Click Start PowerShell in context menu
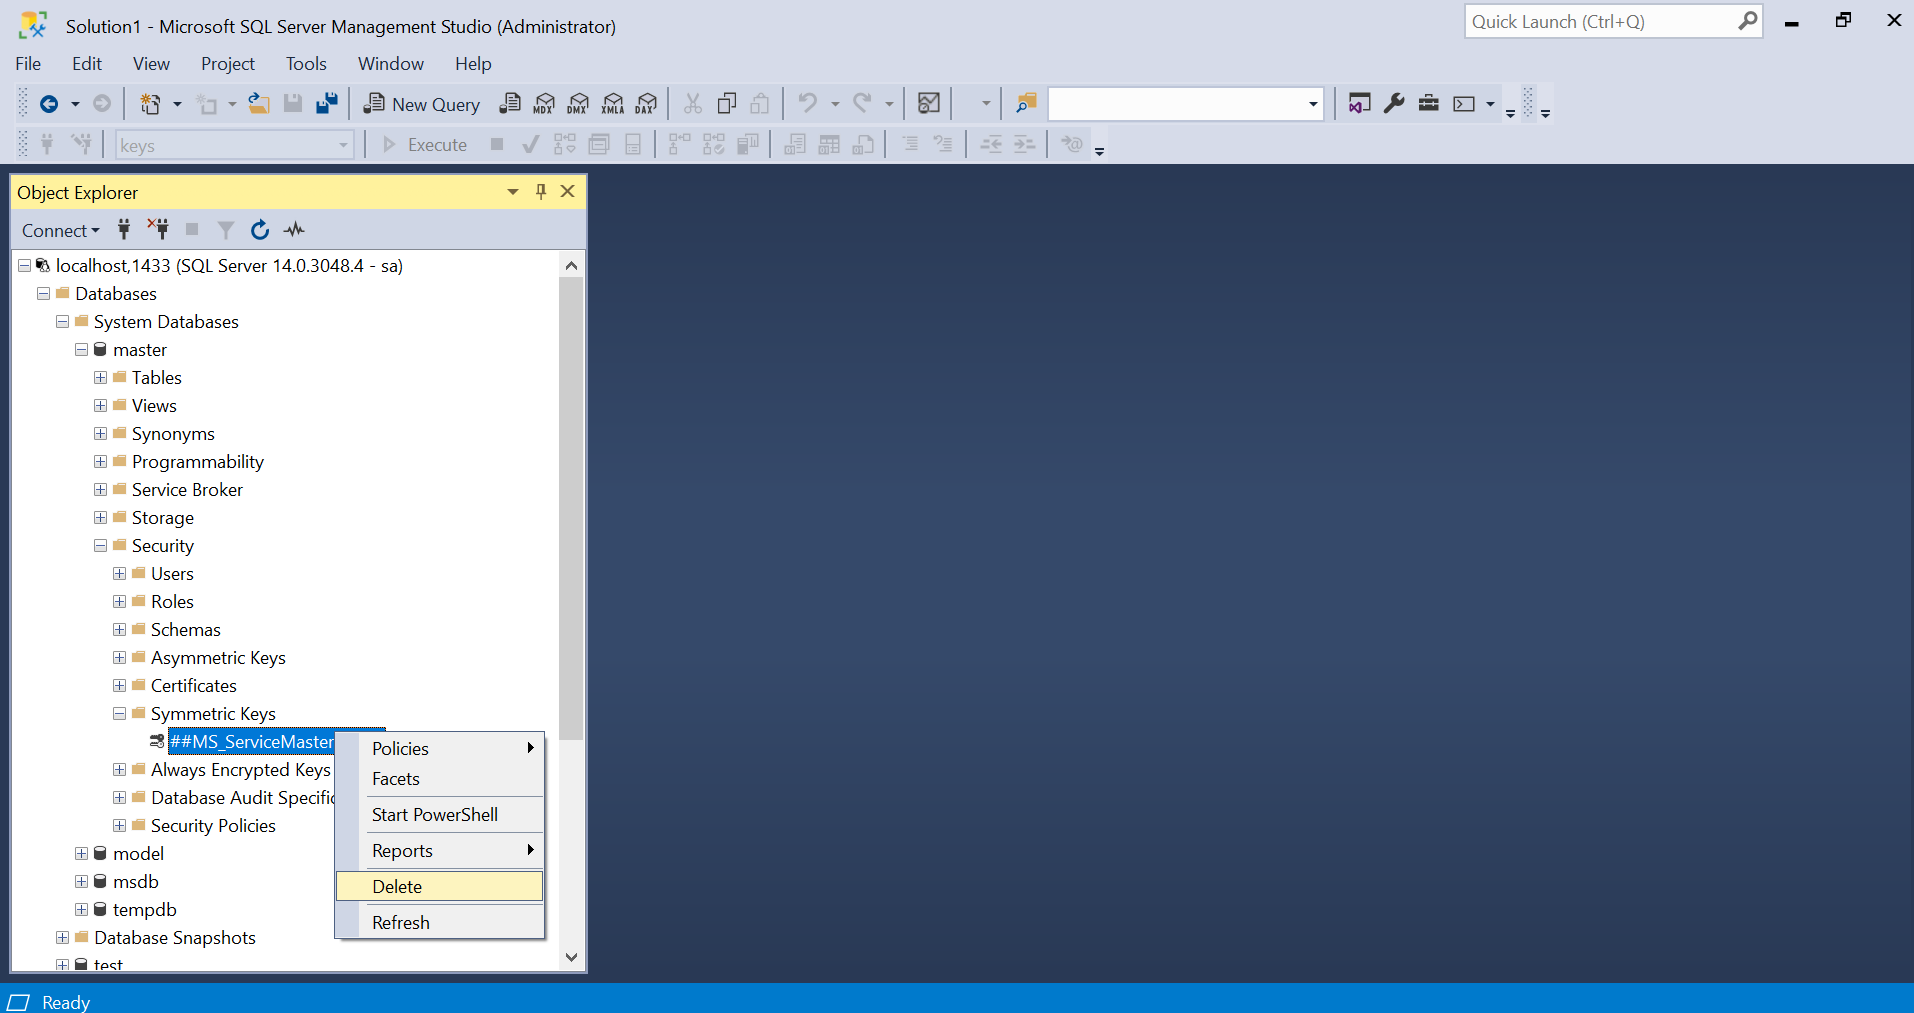Image resolution: width=1914 pixels, height=1013 pixels. pos(434,814)
